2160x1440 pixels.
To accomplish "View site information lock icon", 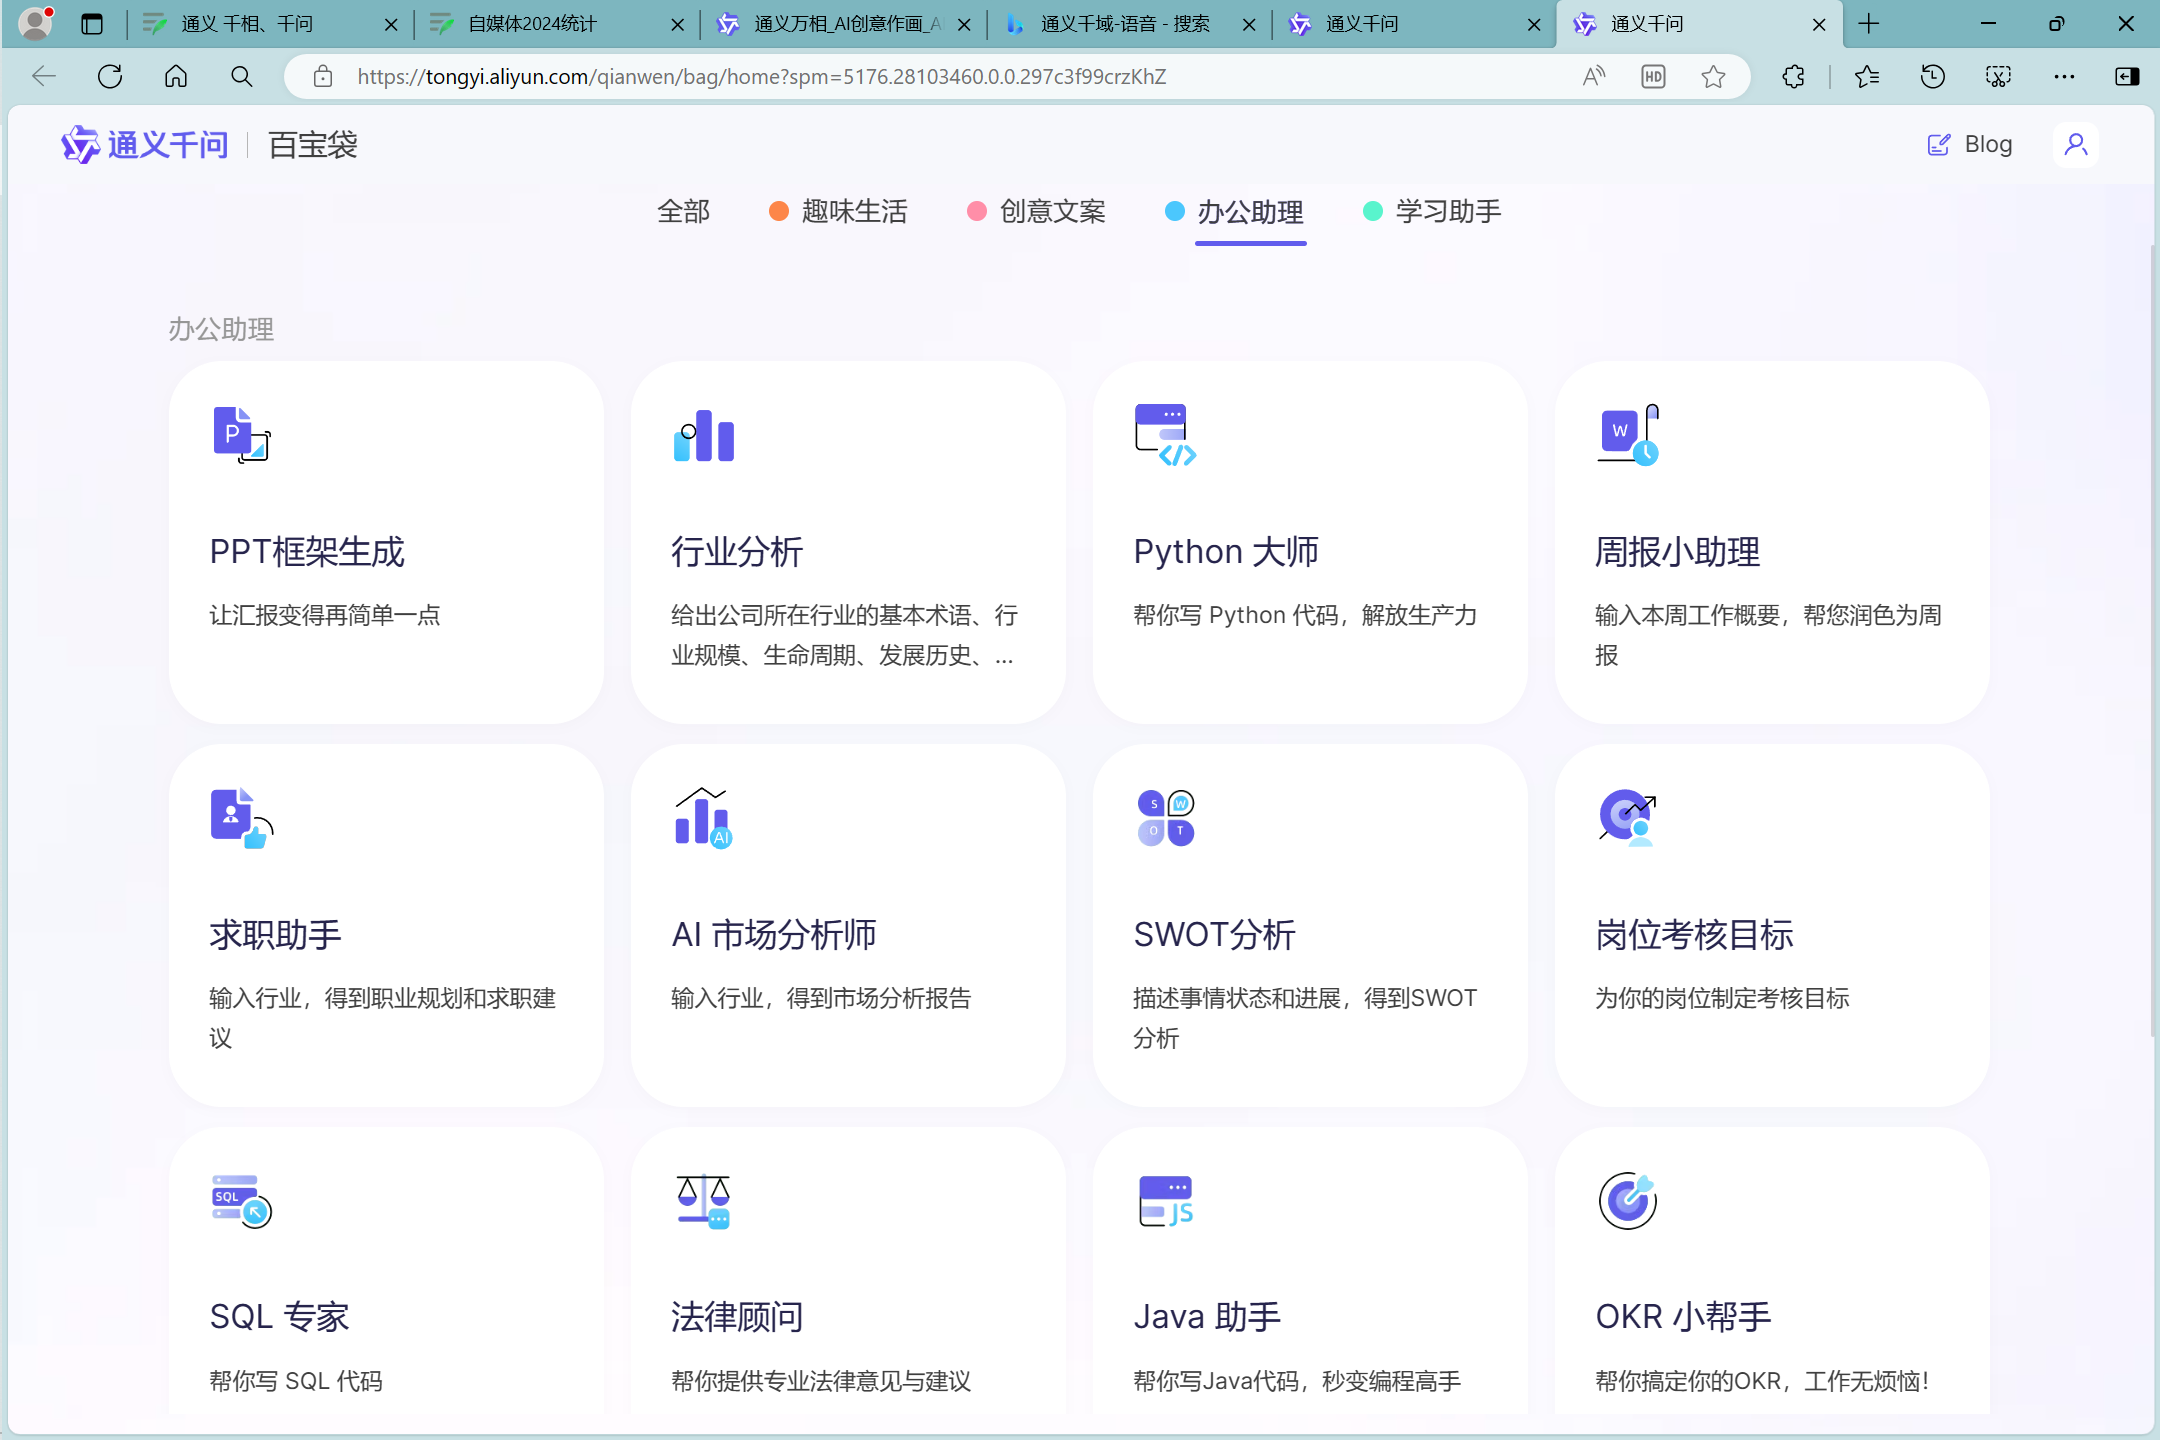I will pyautogui.click(x=323, y=77).
